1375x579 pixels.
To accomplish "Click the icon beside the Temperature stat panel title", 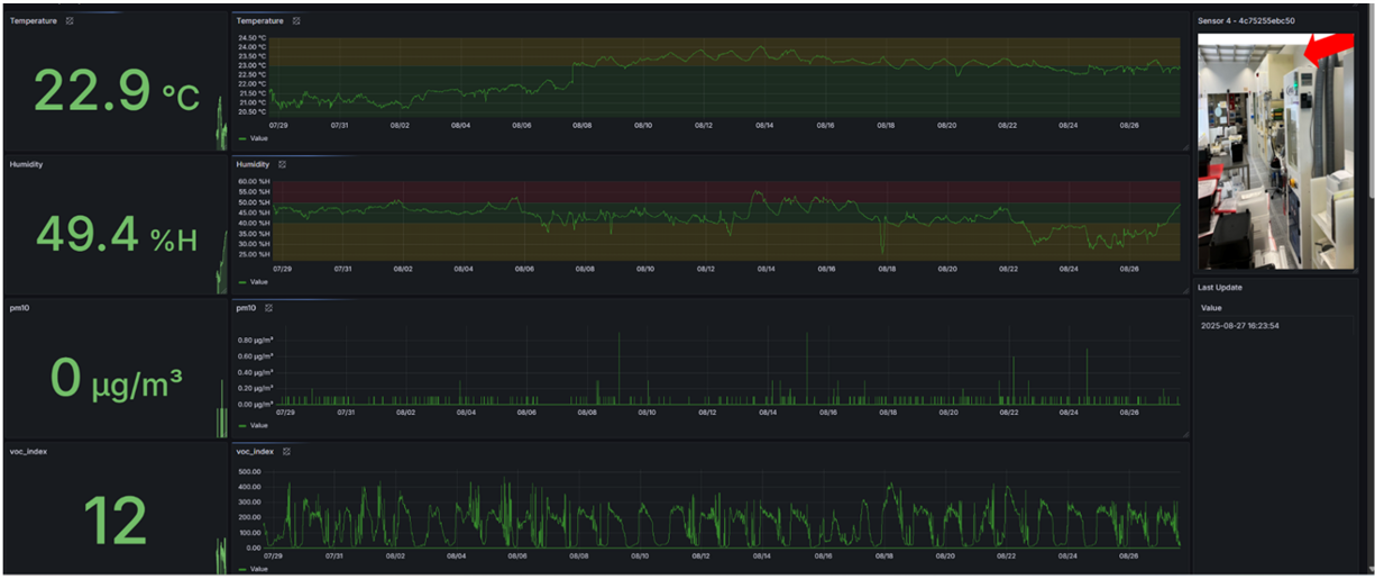I will [69, 21].
